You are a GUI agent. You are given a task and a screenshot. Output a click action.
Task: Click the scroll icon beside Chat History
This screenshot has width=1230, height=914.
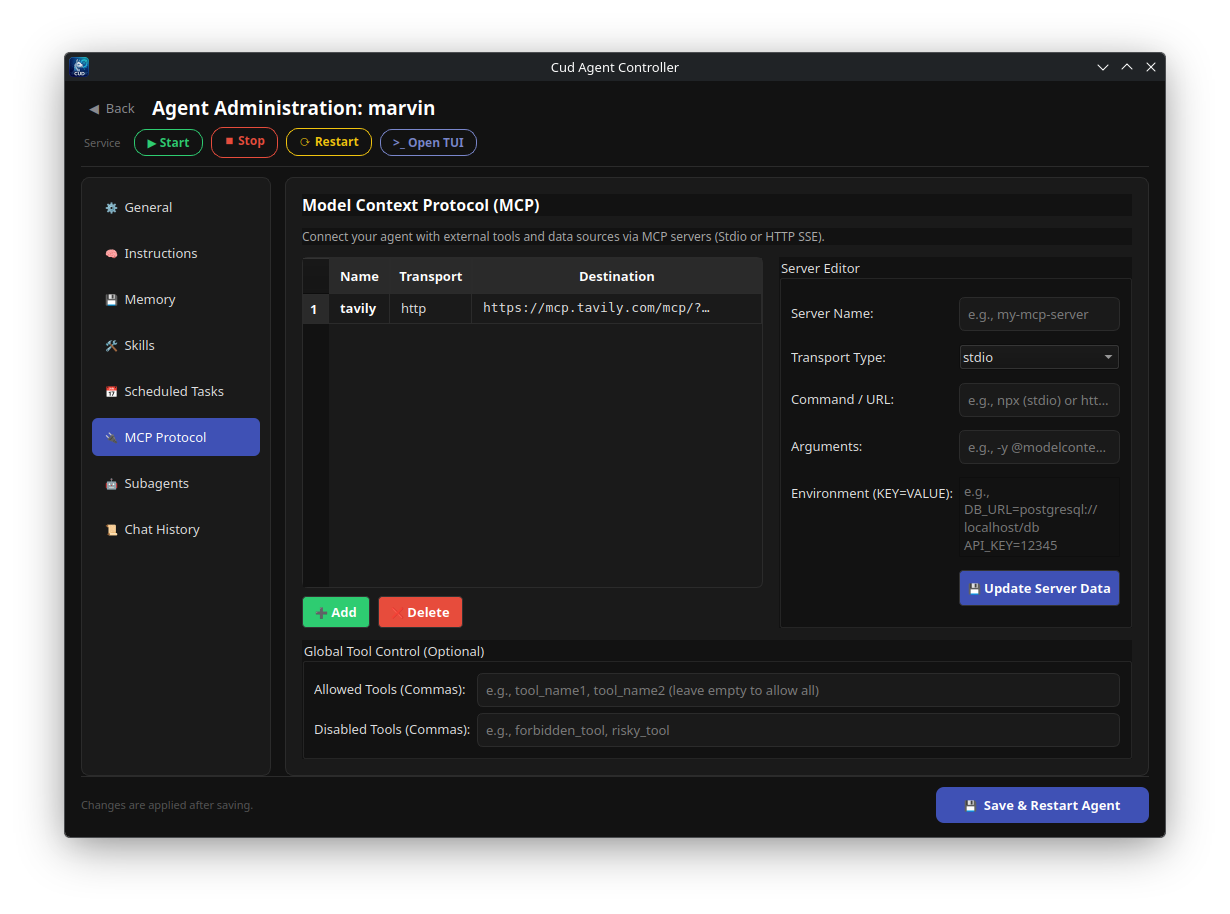(111, 530)
